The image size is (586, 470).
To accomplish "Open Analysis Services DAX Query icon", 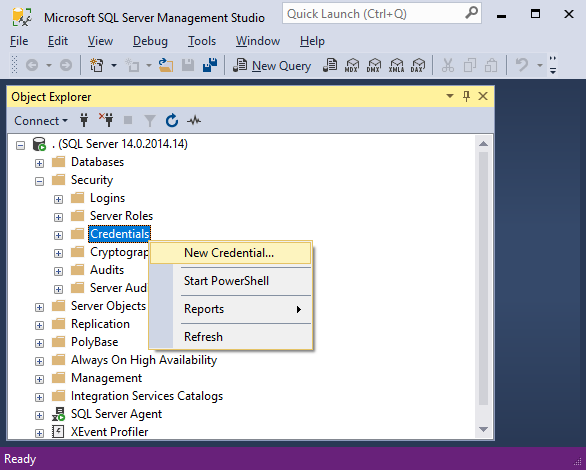I will pyautogui.click(x=418, y=65).
